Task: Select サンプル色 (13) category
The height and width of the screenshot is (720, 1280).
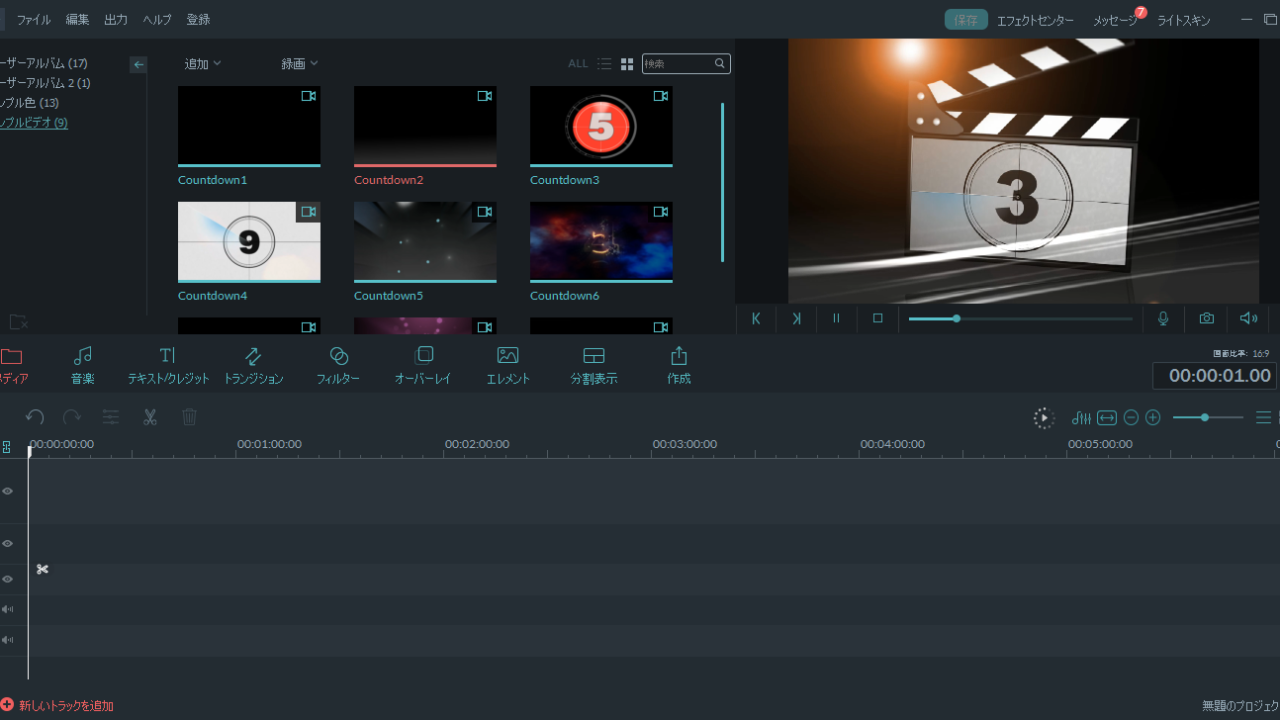Action: click(x=29, y=103)
